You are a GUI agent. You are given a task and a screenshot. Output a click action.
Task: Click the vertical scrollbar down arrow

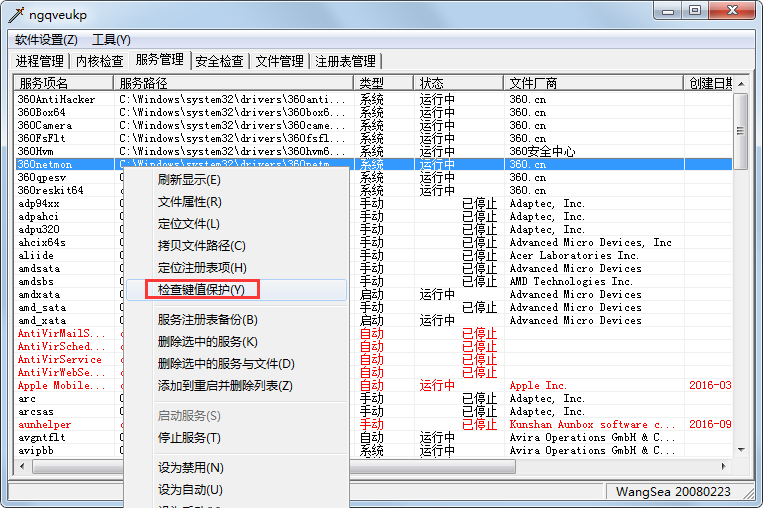(x=740, y=450)
